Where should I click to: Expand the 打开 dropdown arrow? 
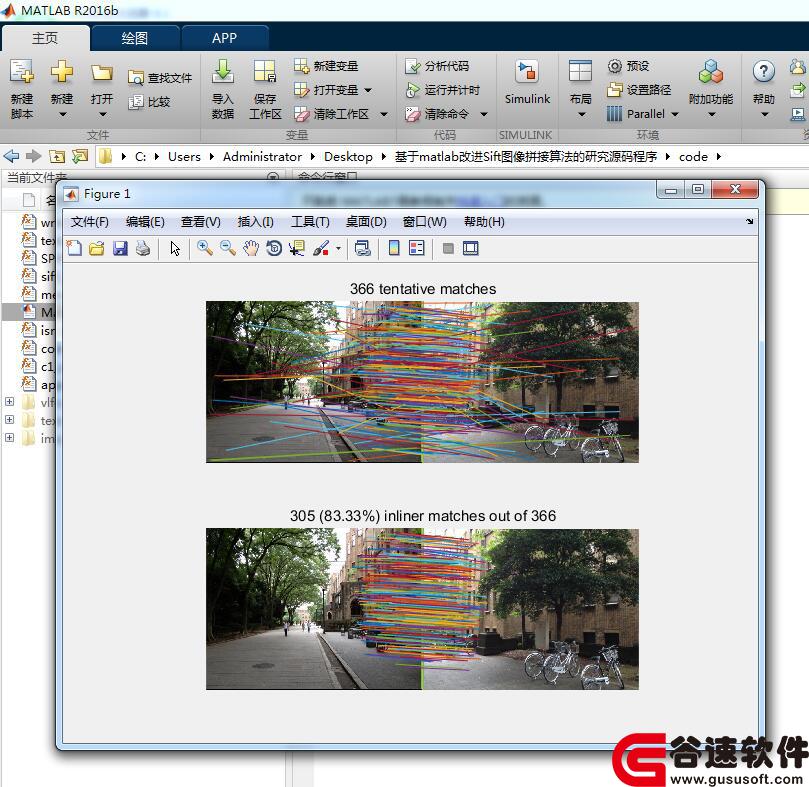pyautogui.click(x=102, y=115)
